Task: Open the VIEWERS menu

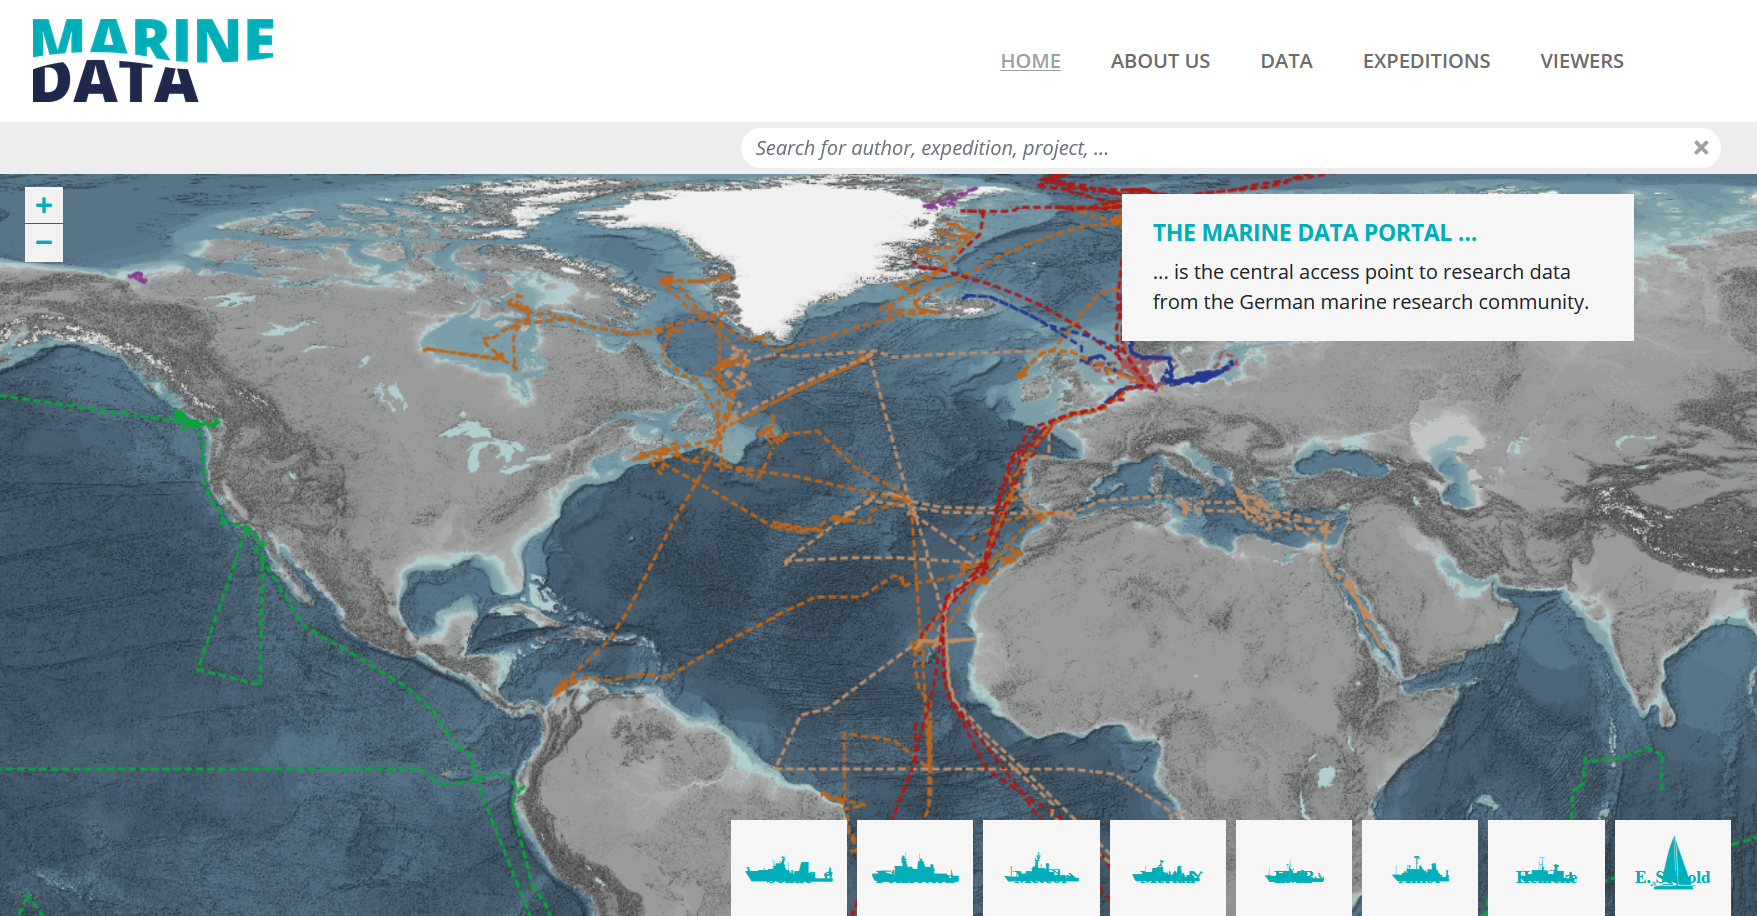Action: [x=1582, y=61]
